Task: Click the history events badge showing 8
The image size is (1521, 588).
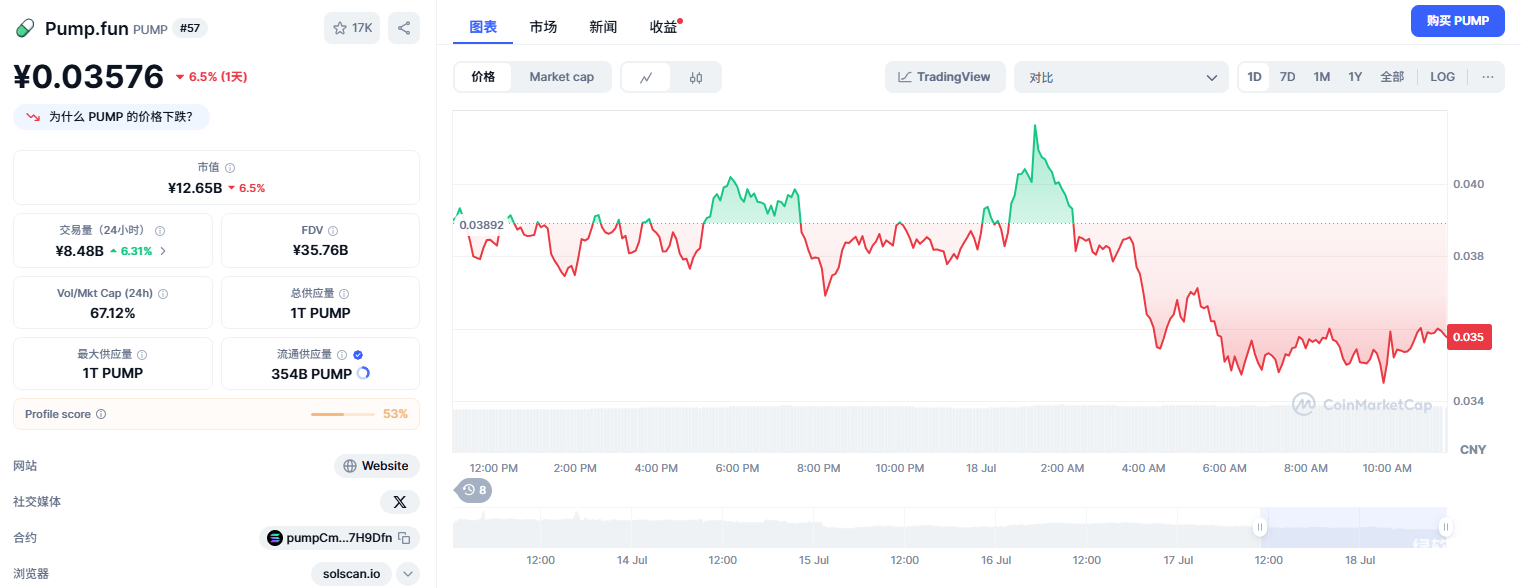Action: click(x=474, y=490)
